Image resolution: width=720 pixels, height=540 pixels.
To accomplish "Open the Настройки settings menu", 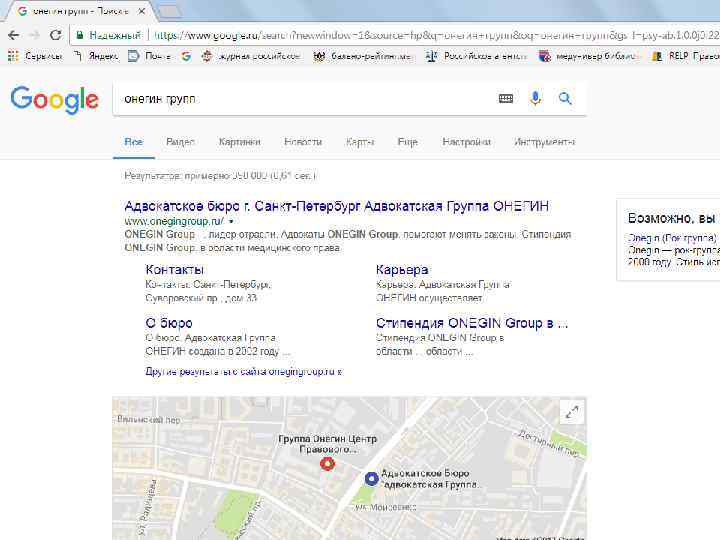I will [x=467, y=142].
